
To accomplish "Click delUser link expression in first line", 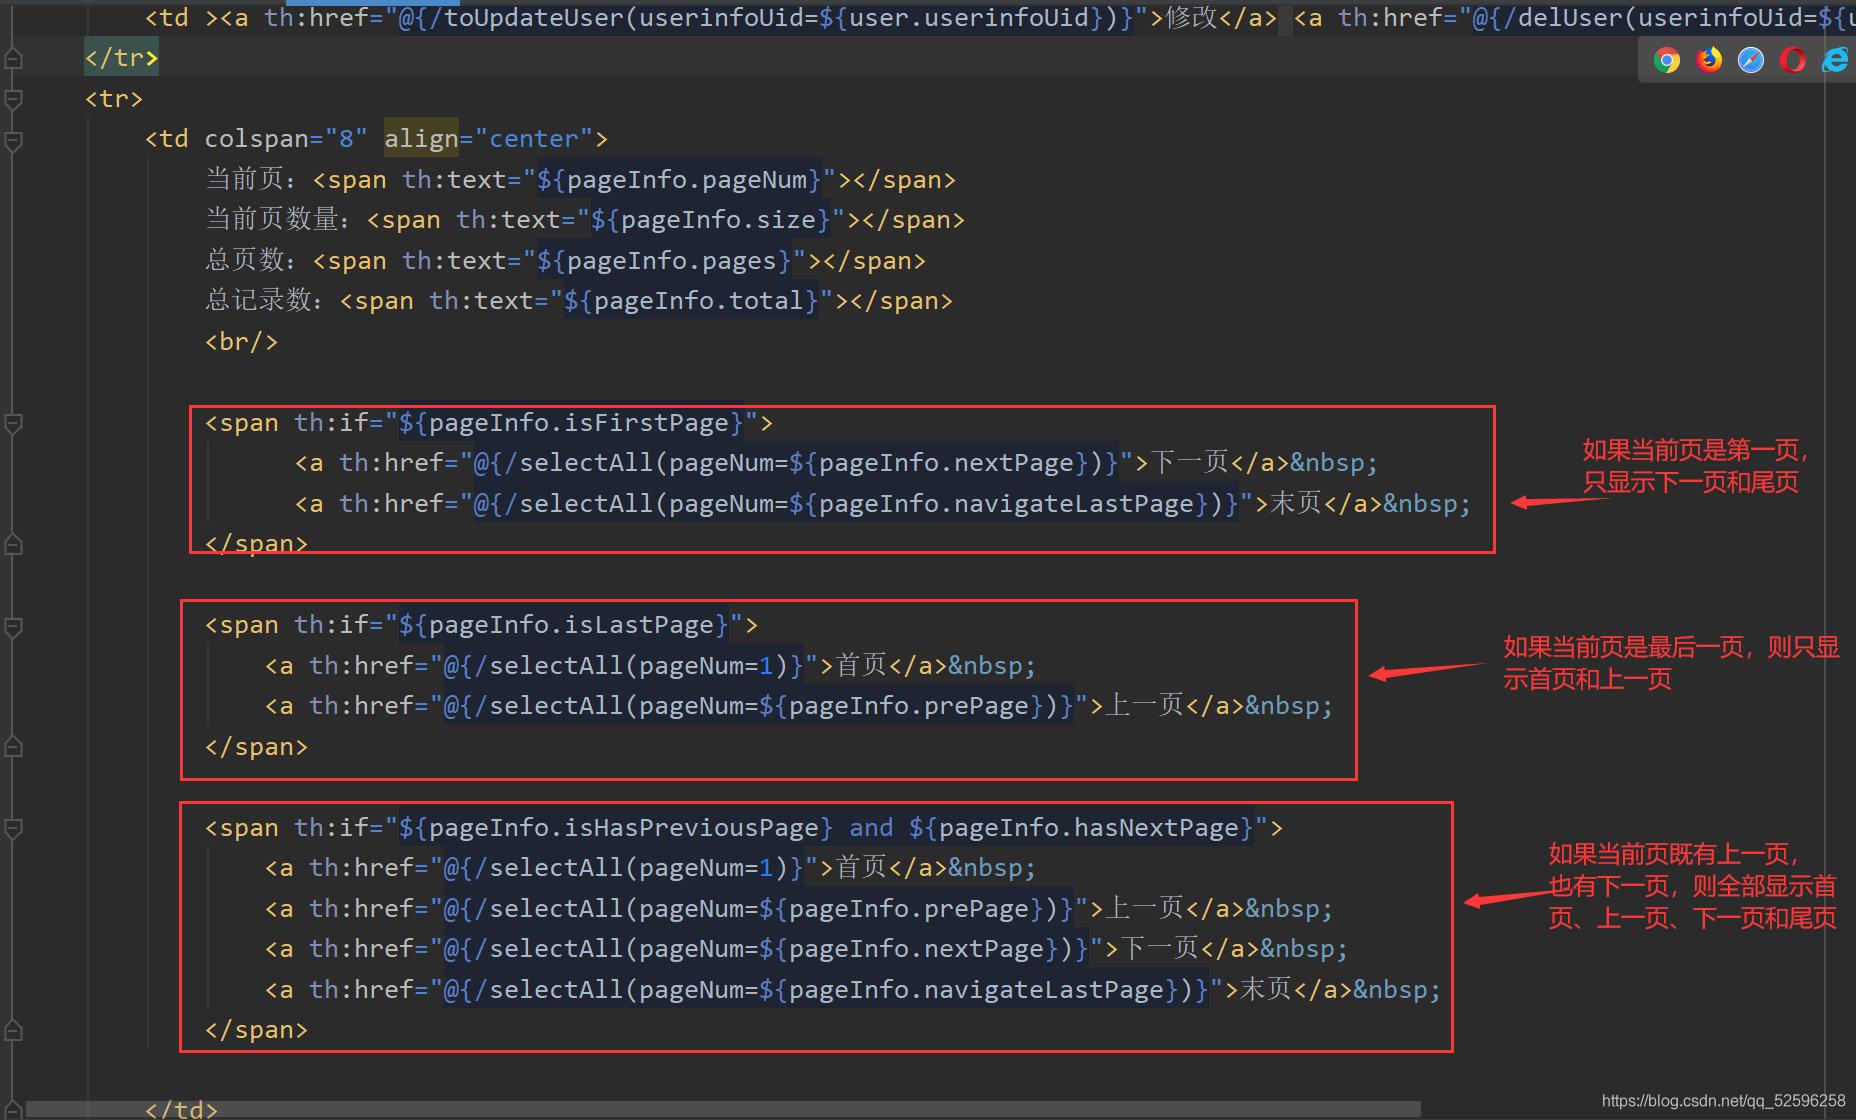I will pos(1664,18).
